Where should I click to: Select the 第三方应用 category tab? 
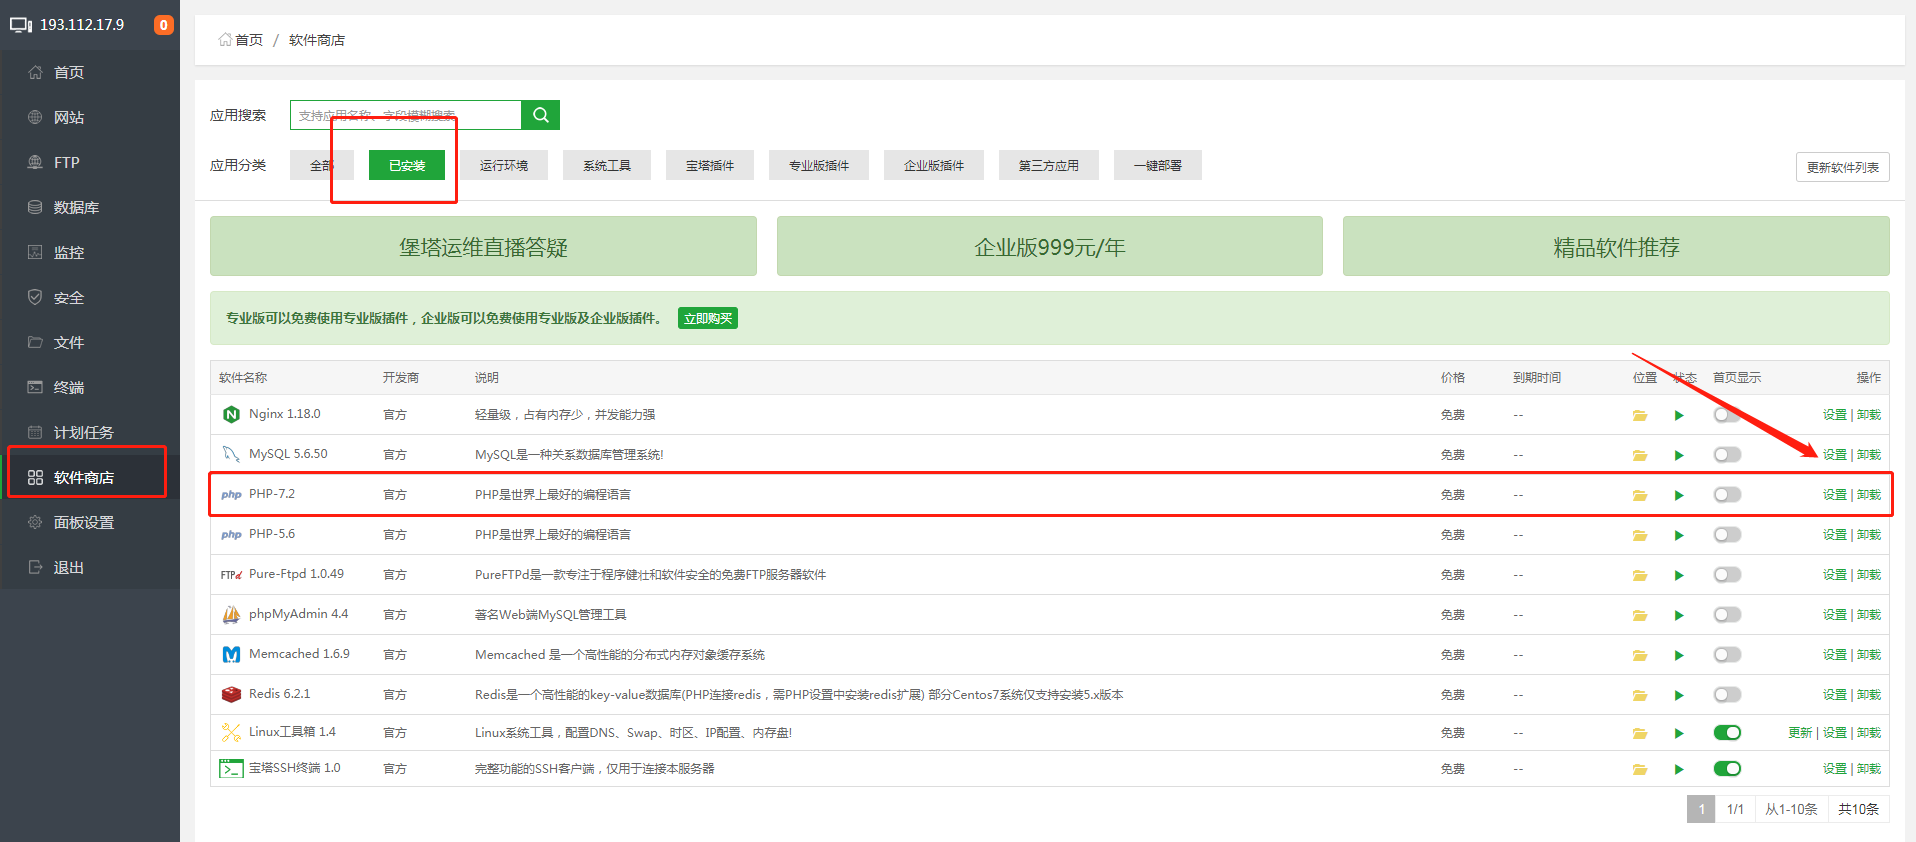(x=1049, y=165)
